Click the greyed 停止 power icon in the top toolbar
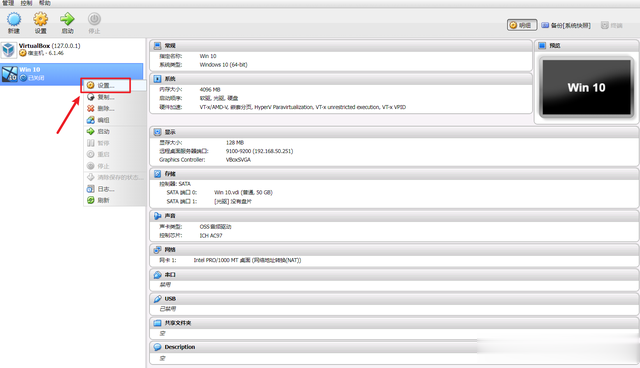Image resolution: width=640 pixels, height=368 pixels. (x=94, y=19)
